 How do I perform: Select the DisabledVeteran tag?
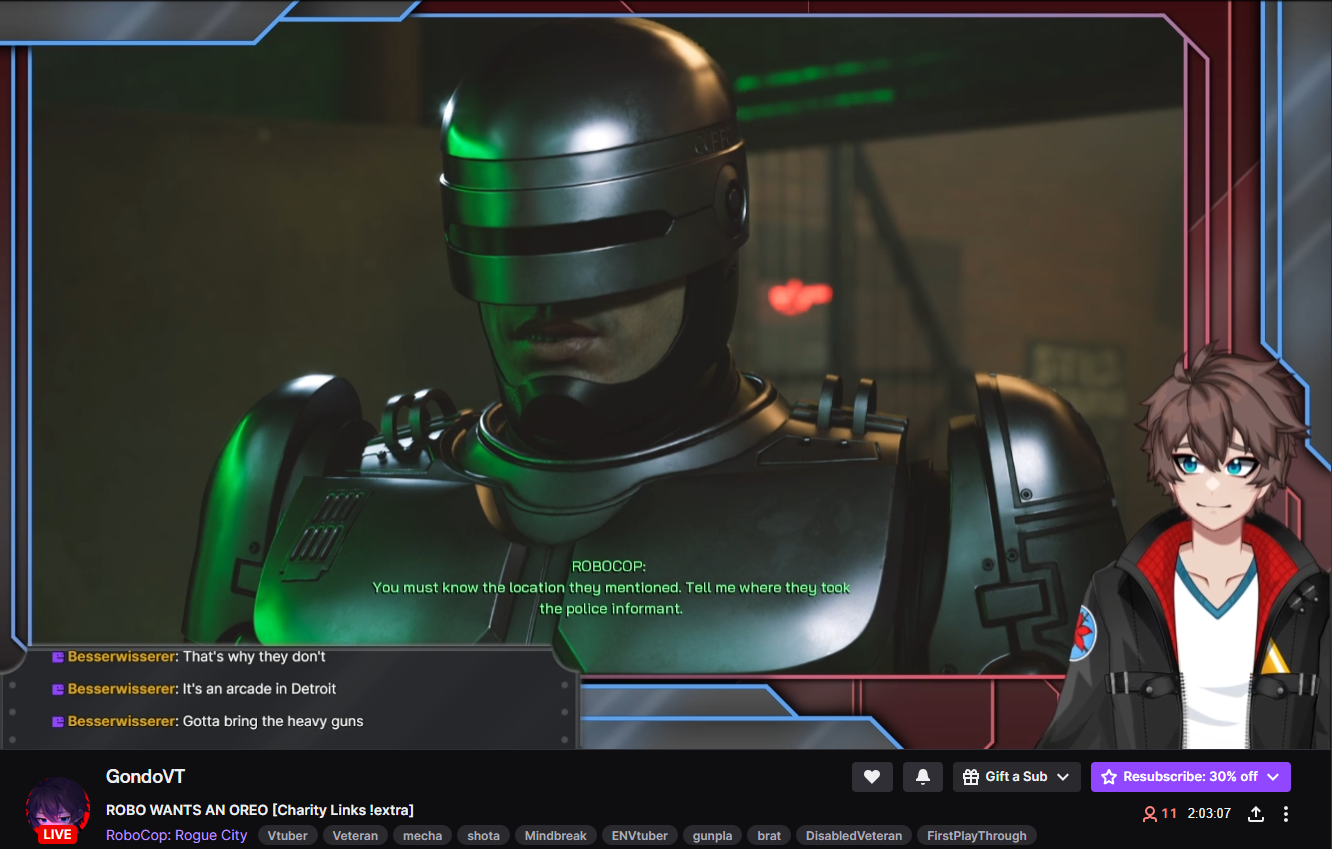[854, 835]
